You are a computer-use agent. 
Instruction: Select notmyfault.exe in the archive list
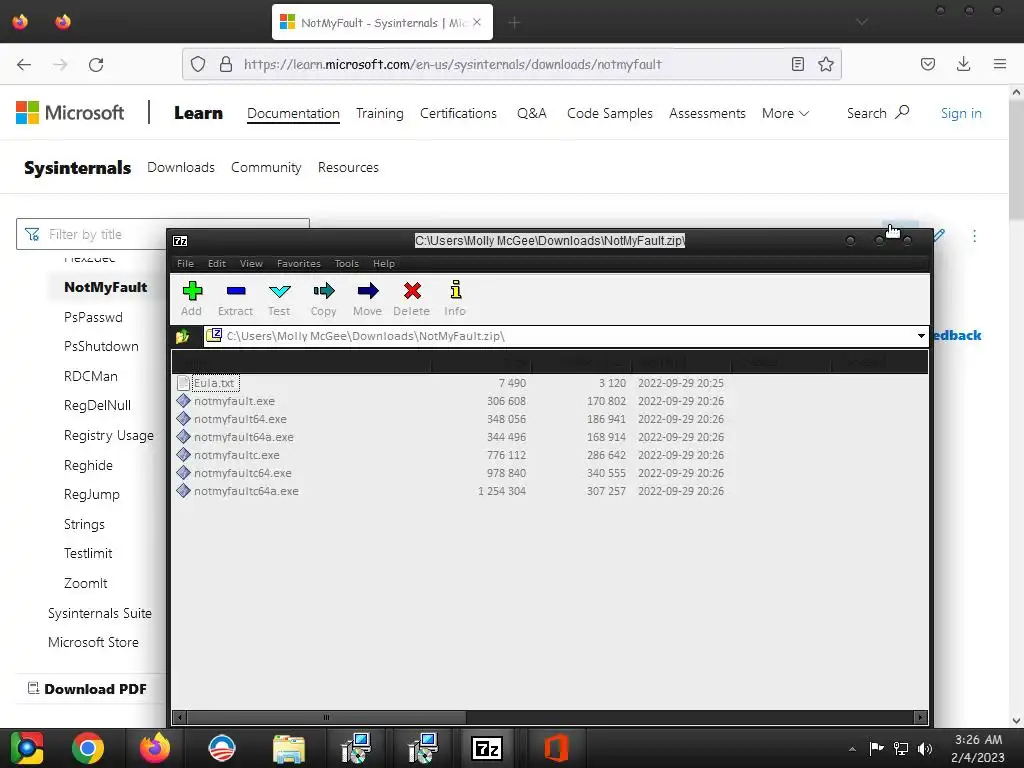[549, 401]
